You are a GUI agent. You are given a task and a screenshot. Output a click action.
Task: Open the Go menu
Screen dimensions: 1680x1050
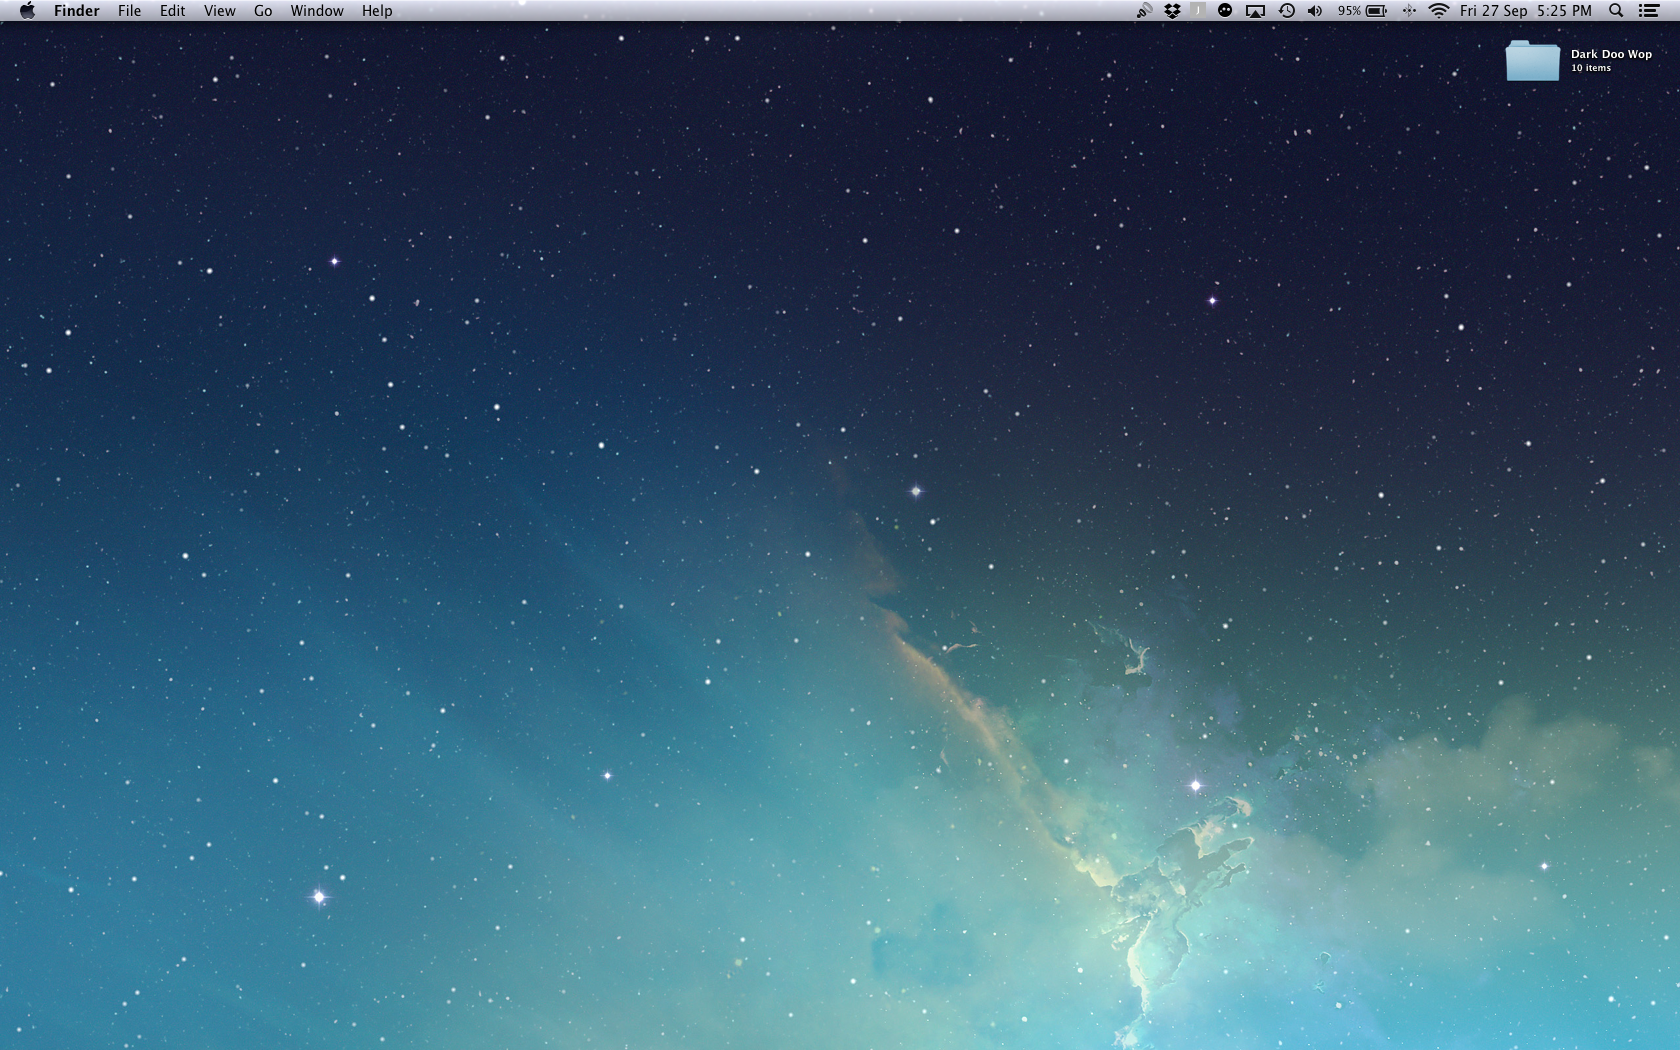(x=263, y=11)
